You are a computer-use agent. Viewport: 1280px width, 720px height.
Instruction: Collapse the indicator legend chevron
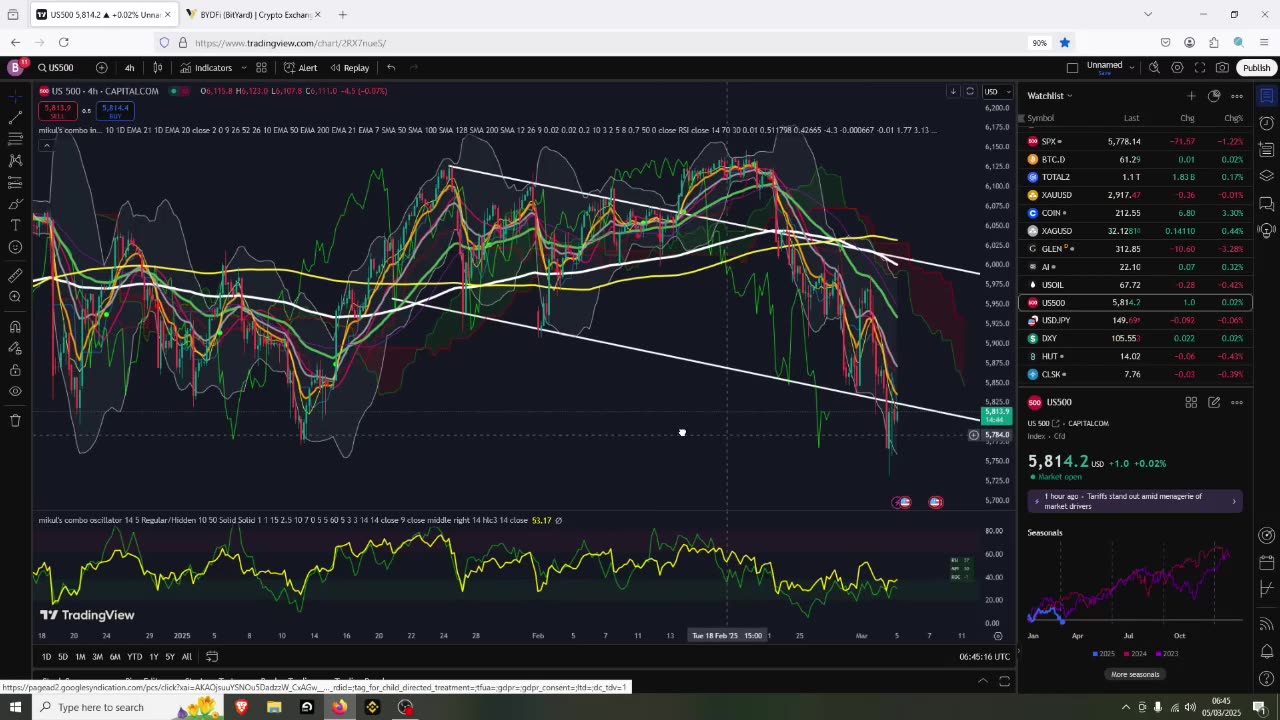[46, 145]
